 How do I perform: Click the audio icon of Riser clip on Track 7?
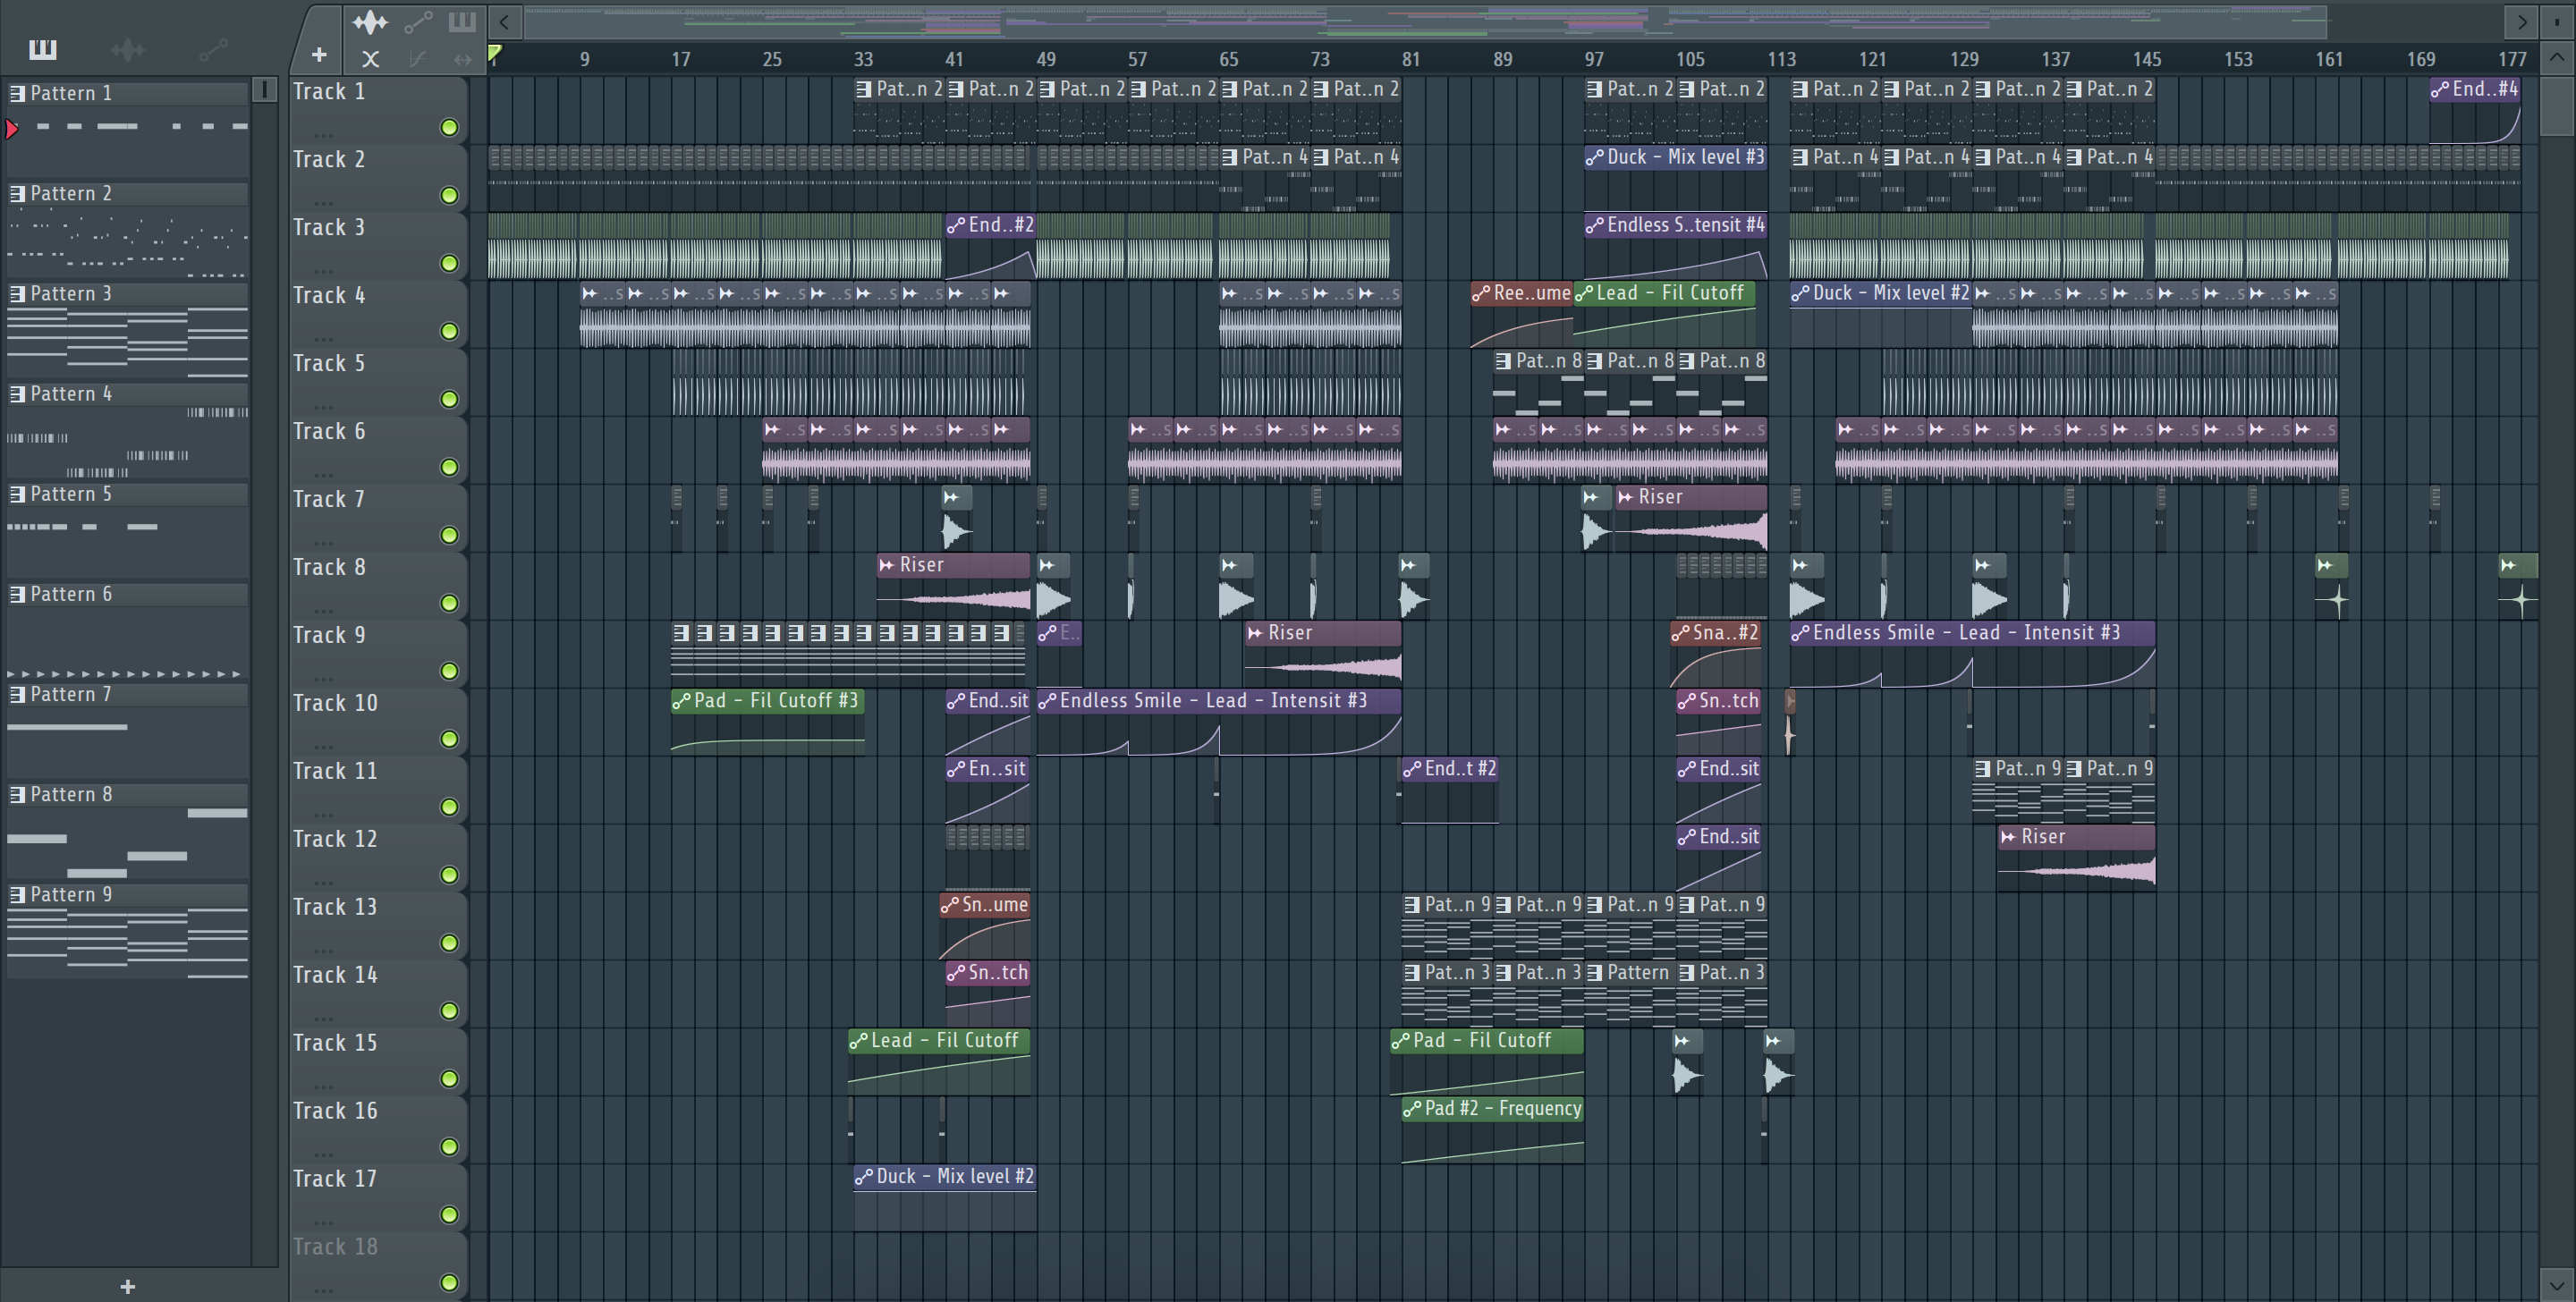click(x=1626, y=497)
